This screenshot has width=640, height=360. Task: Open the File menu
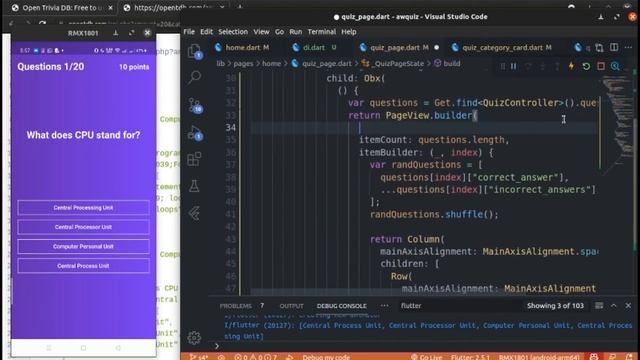[189, 32]
